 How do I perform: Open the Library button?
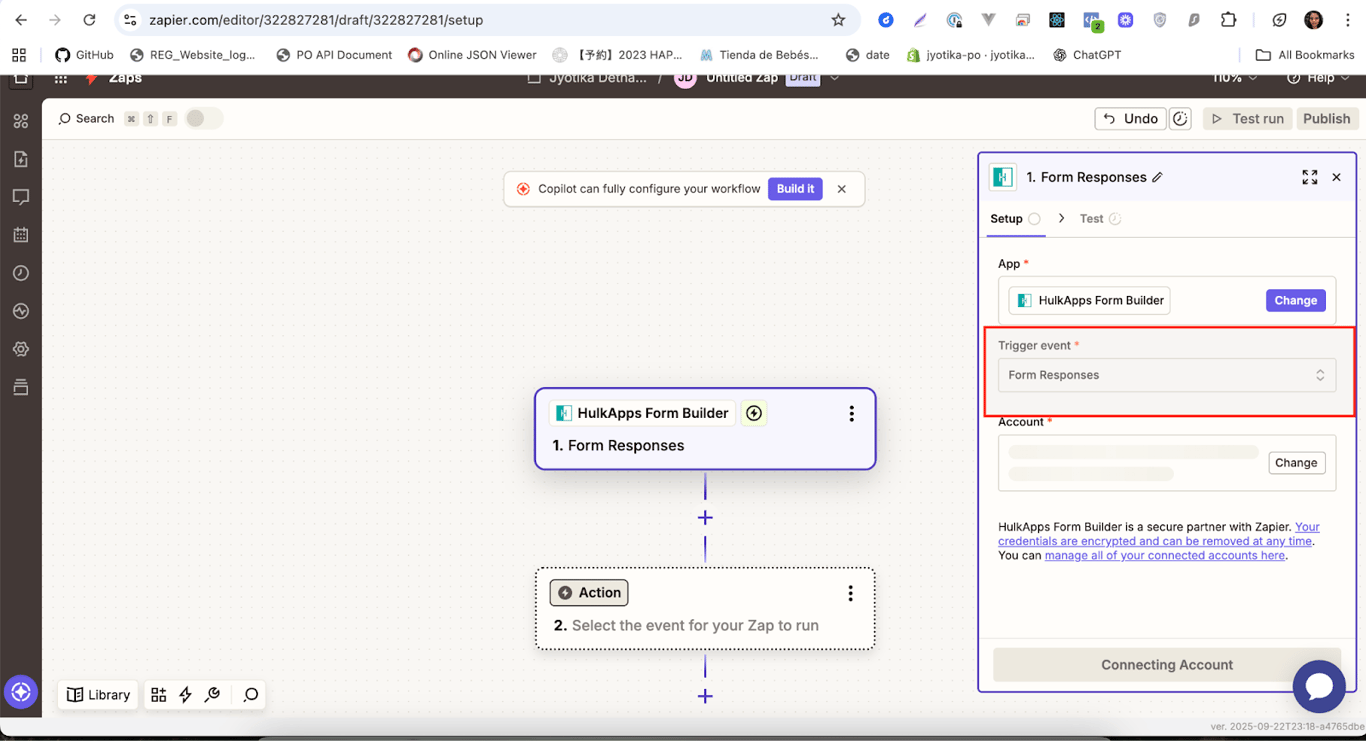(98, 695)
